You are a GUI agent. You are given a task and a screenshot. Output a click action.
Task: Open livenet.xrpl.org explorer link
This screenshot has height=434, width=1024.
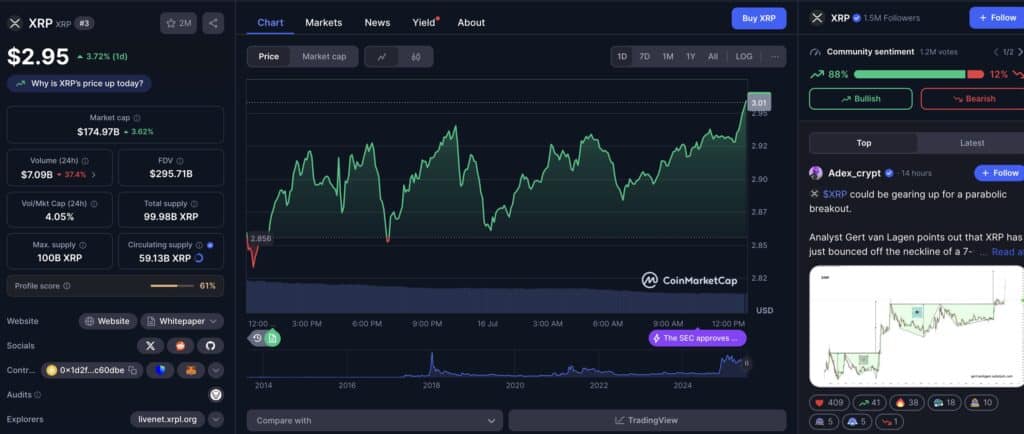(167, 419)
